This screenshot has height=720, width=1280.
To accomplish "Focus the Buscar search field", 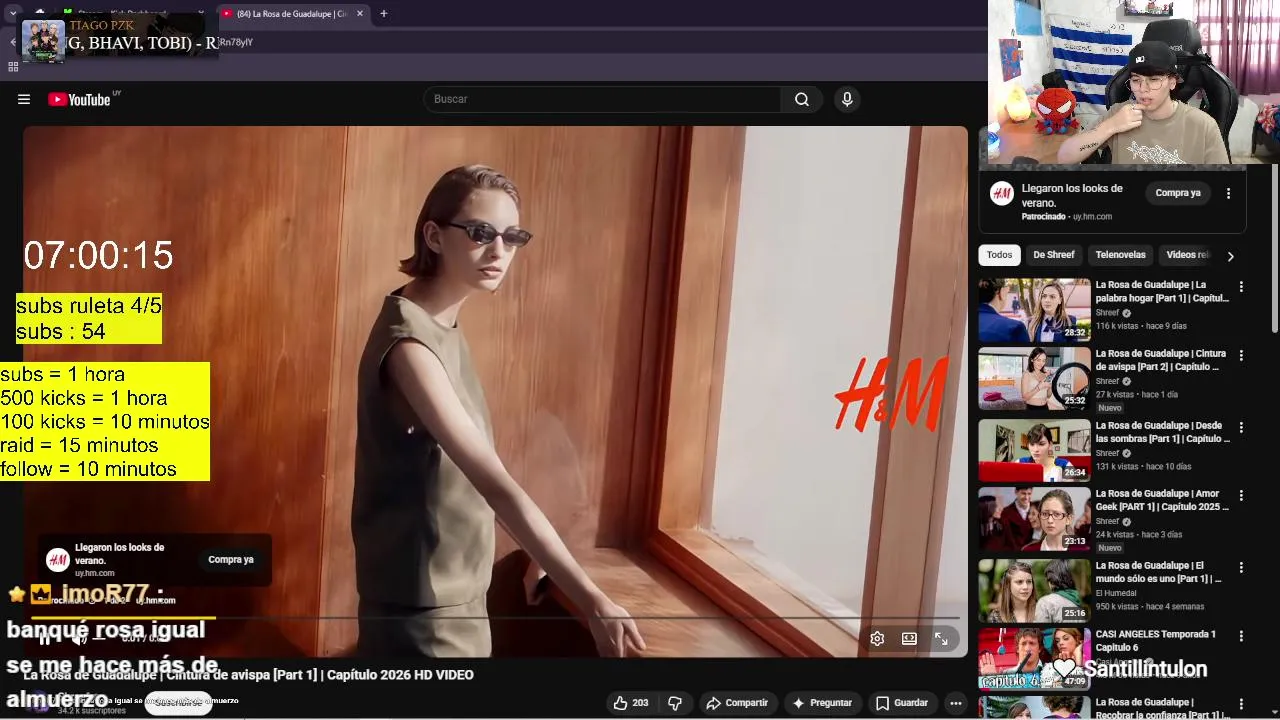I will click(602, 99).
